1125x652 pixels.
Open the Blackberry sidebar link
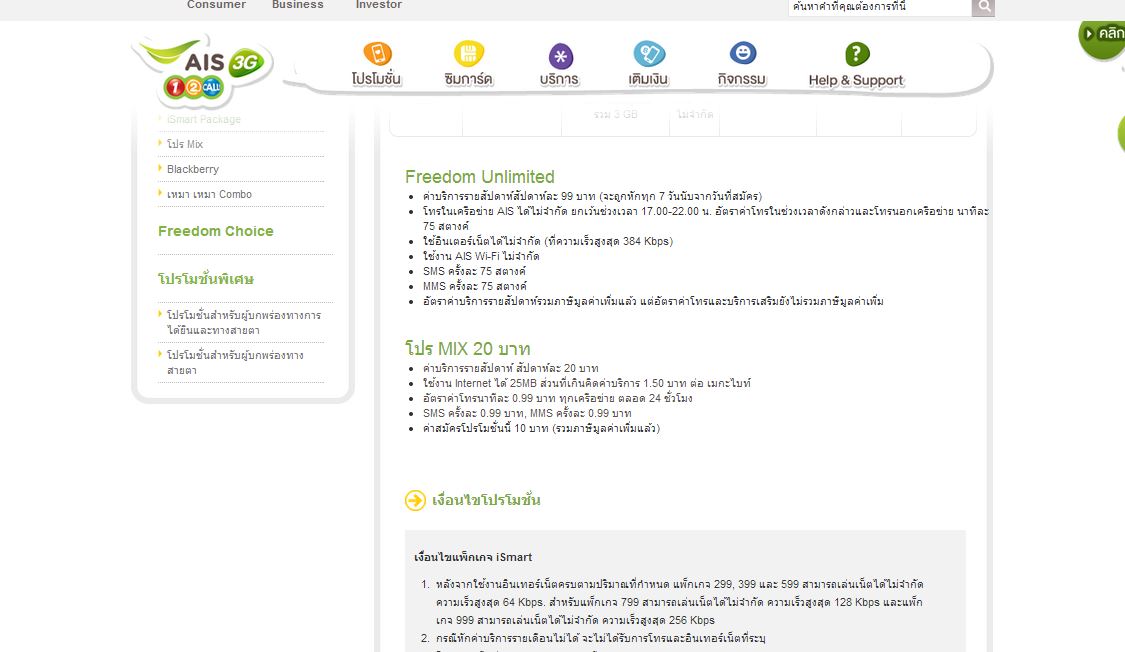tap(192, 169)
